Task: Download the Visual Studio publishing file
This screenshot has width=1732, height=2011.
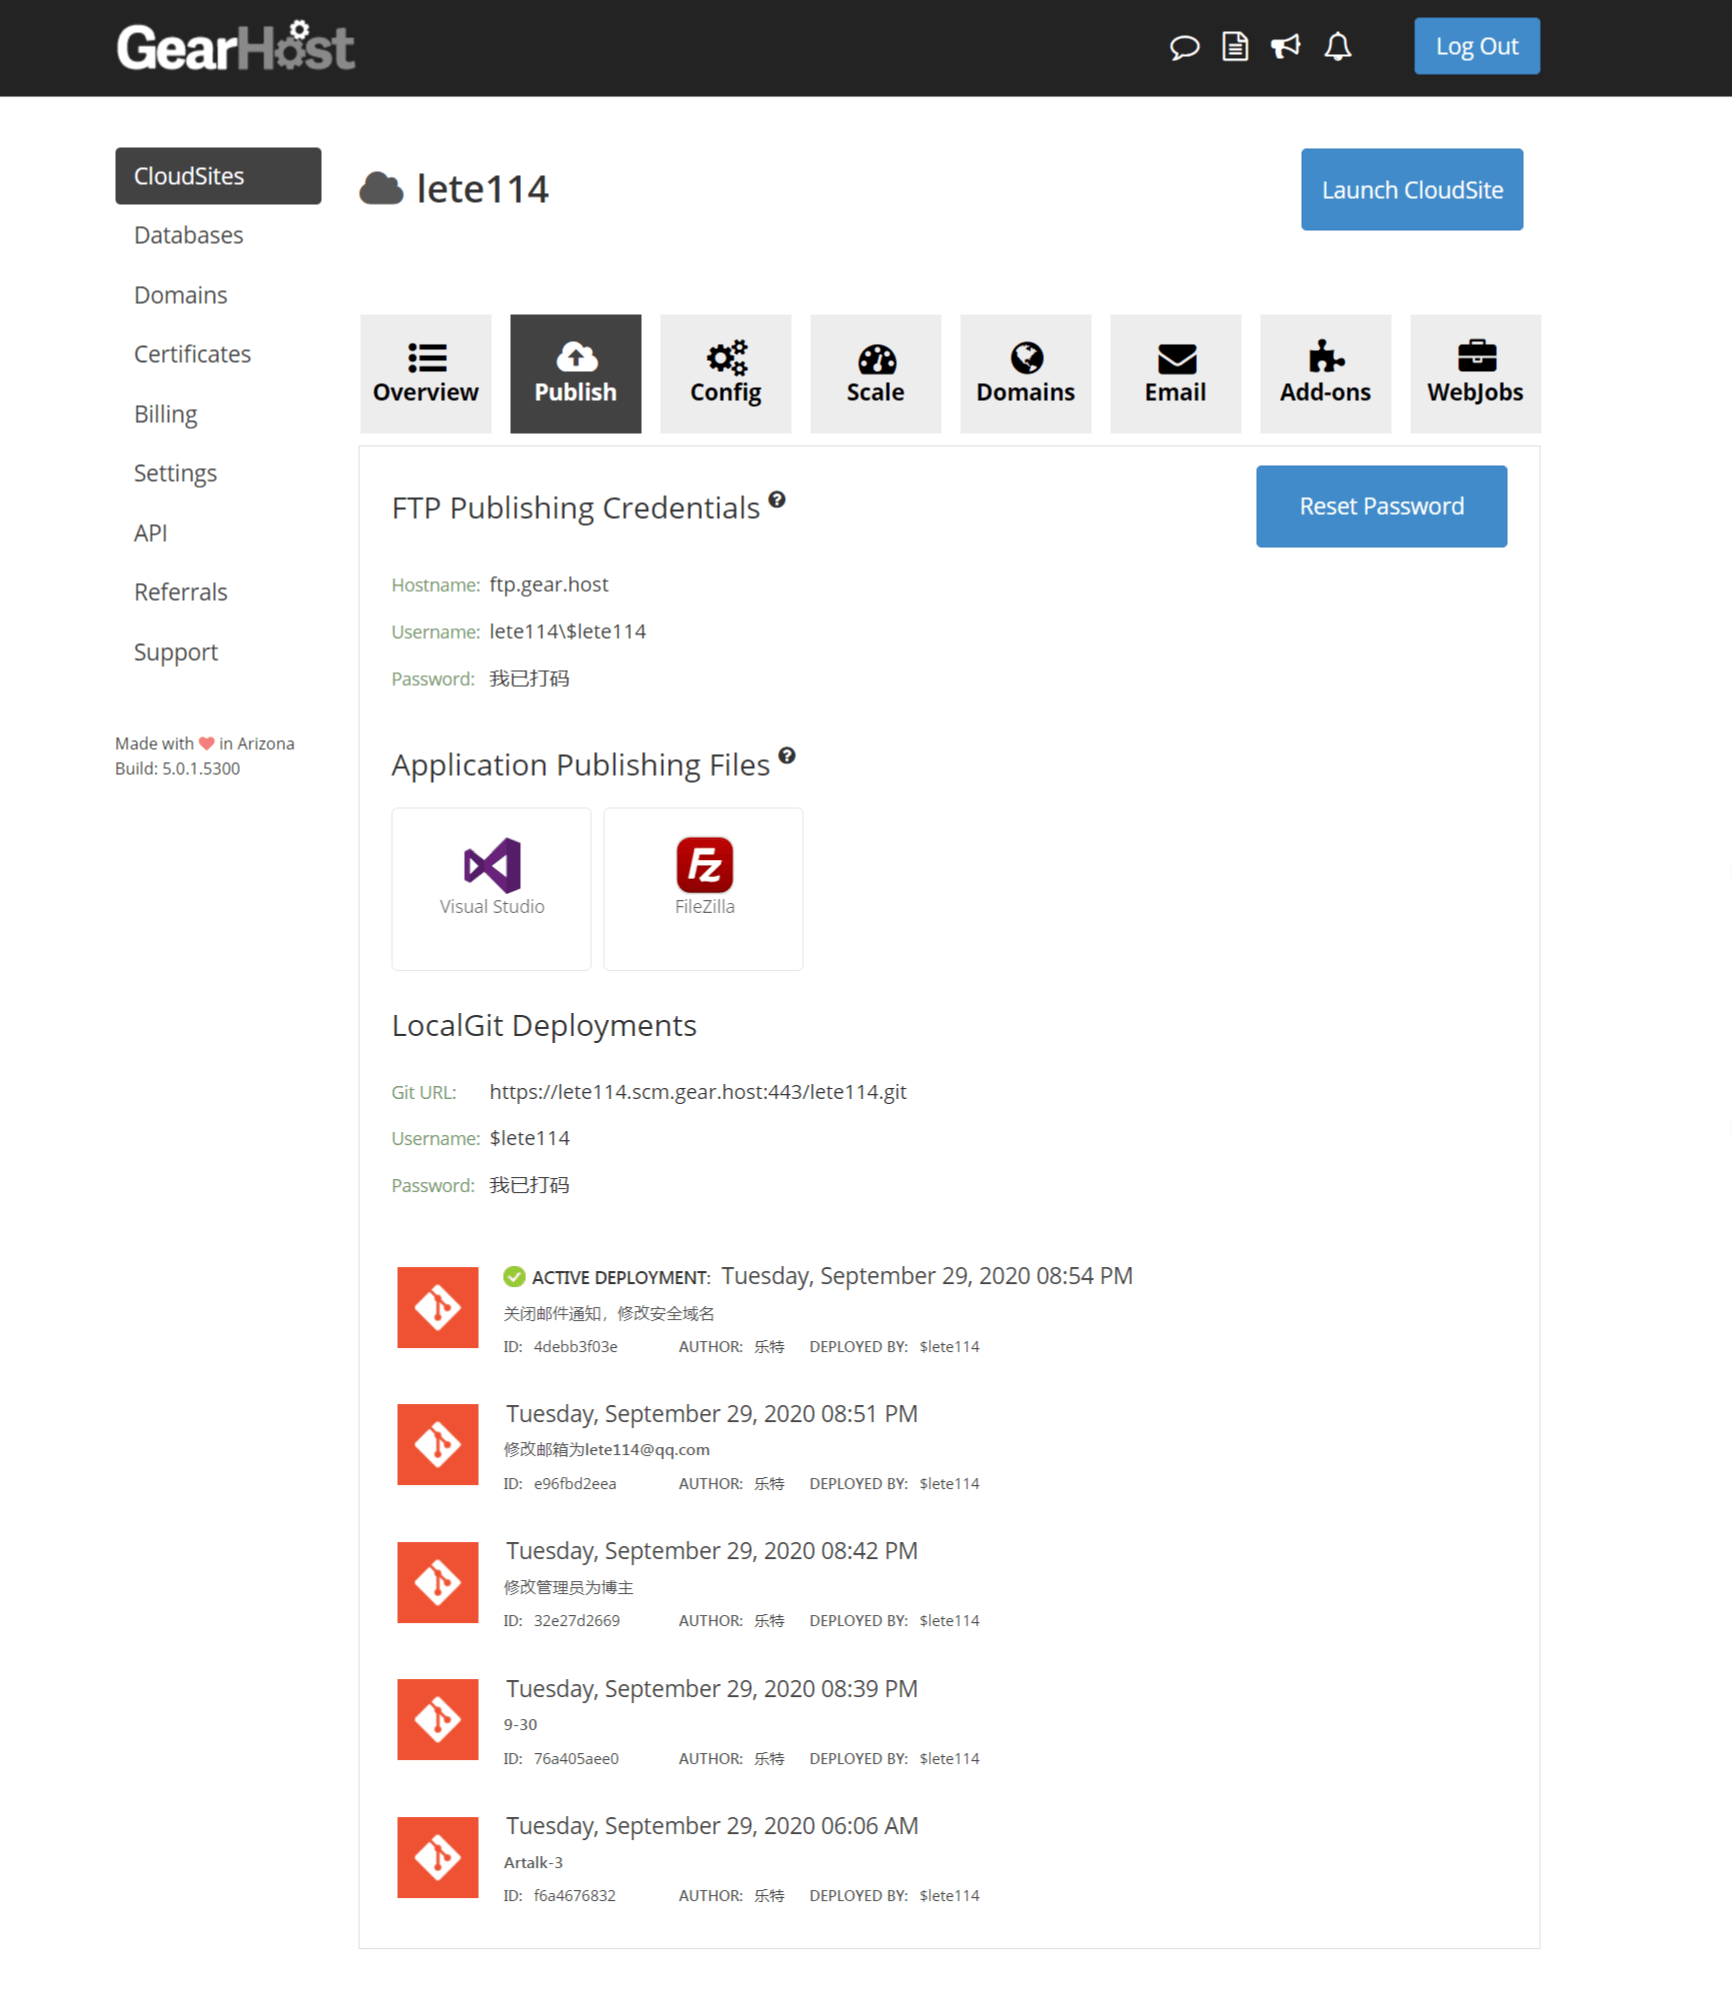Action: click(491, 887)
